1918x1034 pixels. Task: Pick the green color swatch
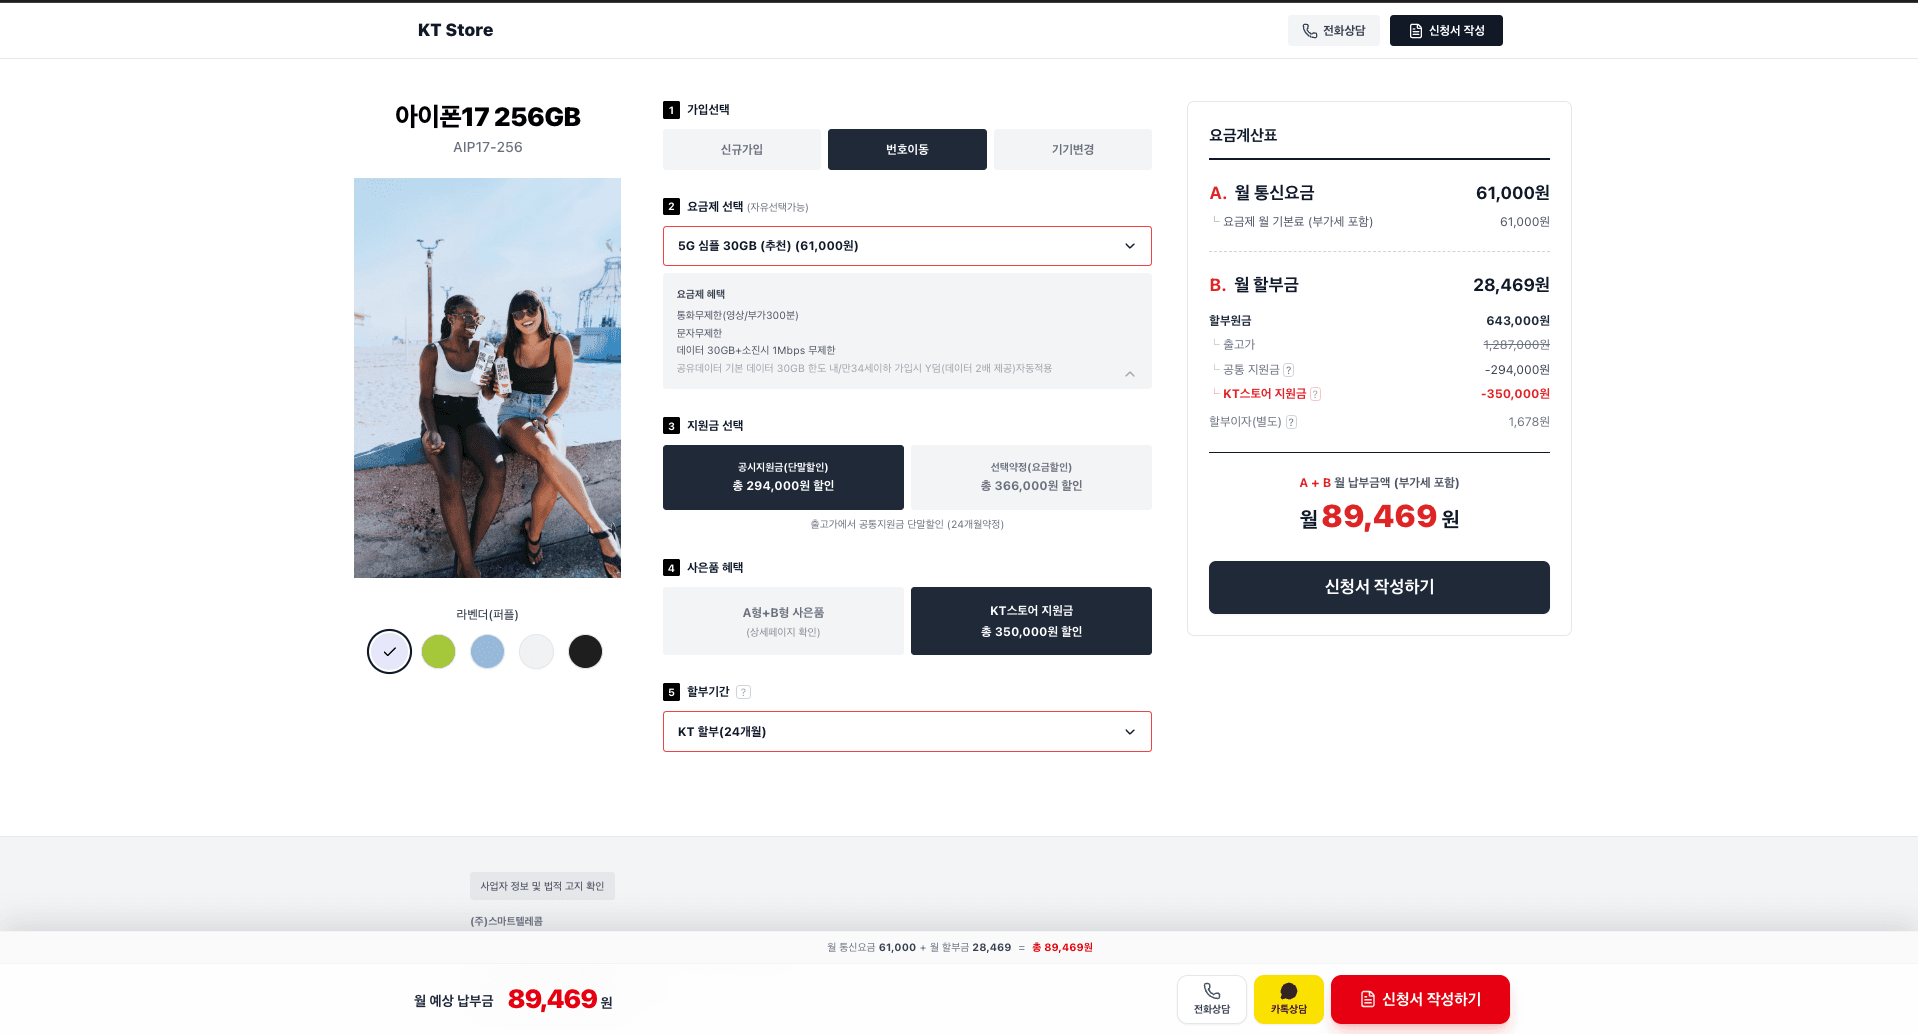click(x=438, y=652)
